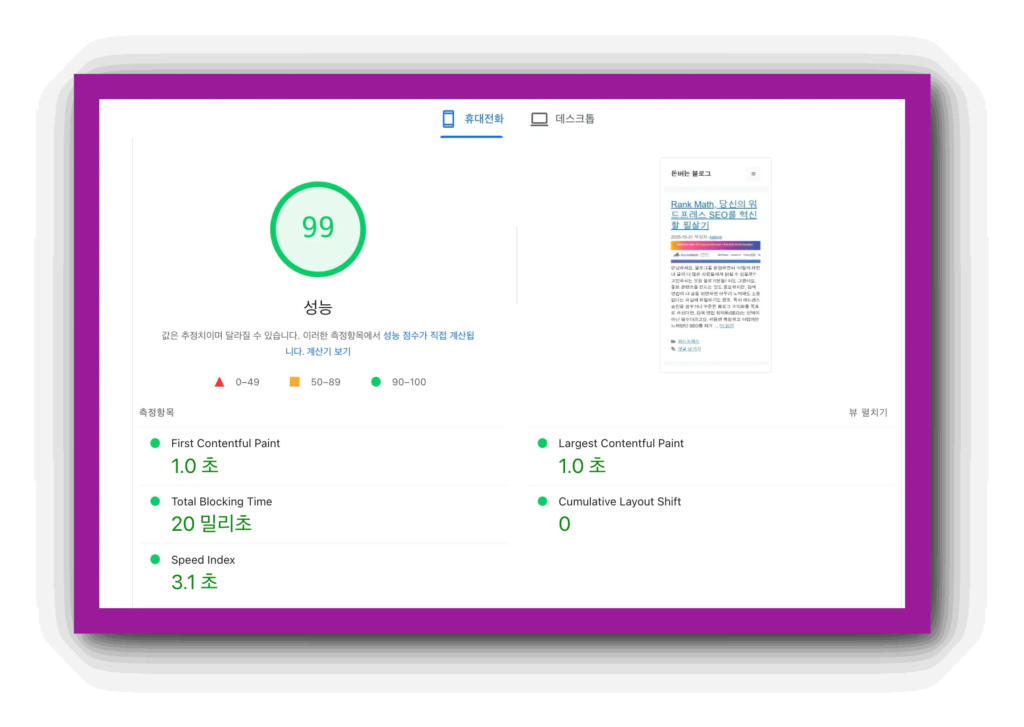The image size is (1024, 727).
Task: Switch to the 휴대전화 tab
Action: click(x=483, y=119)
